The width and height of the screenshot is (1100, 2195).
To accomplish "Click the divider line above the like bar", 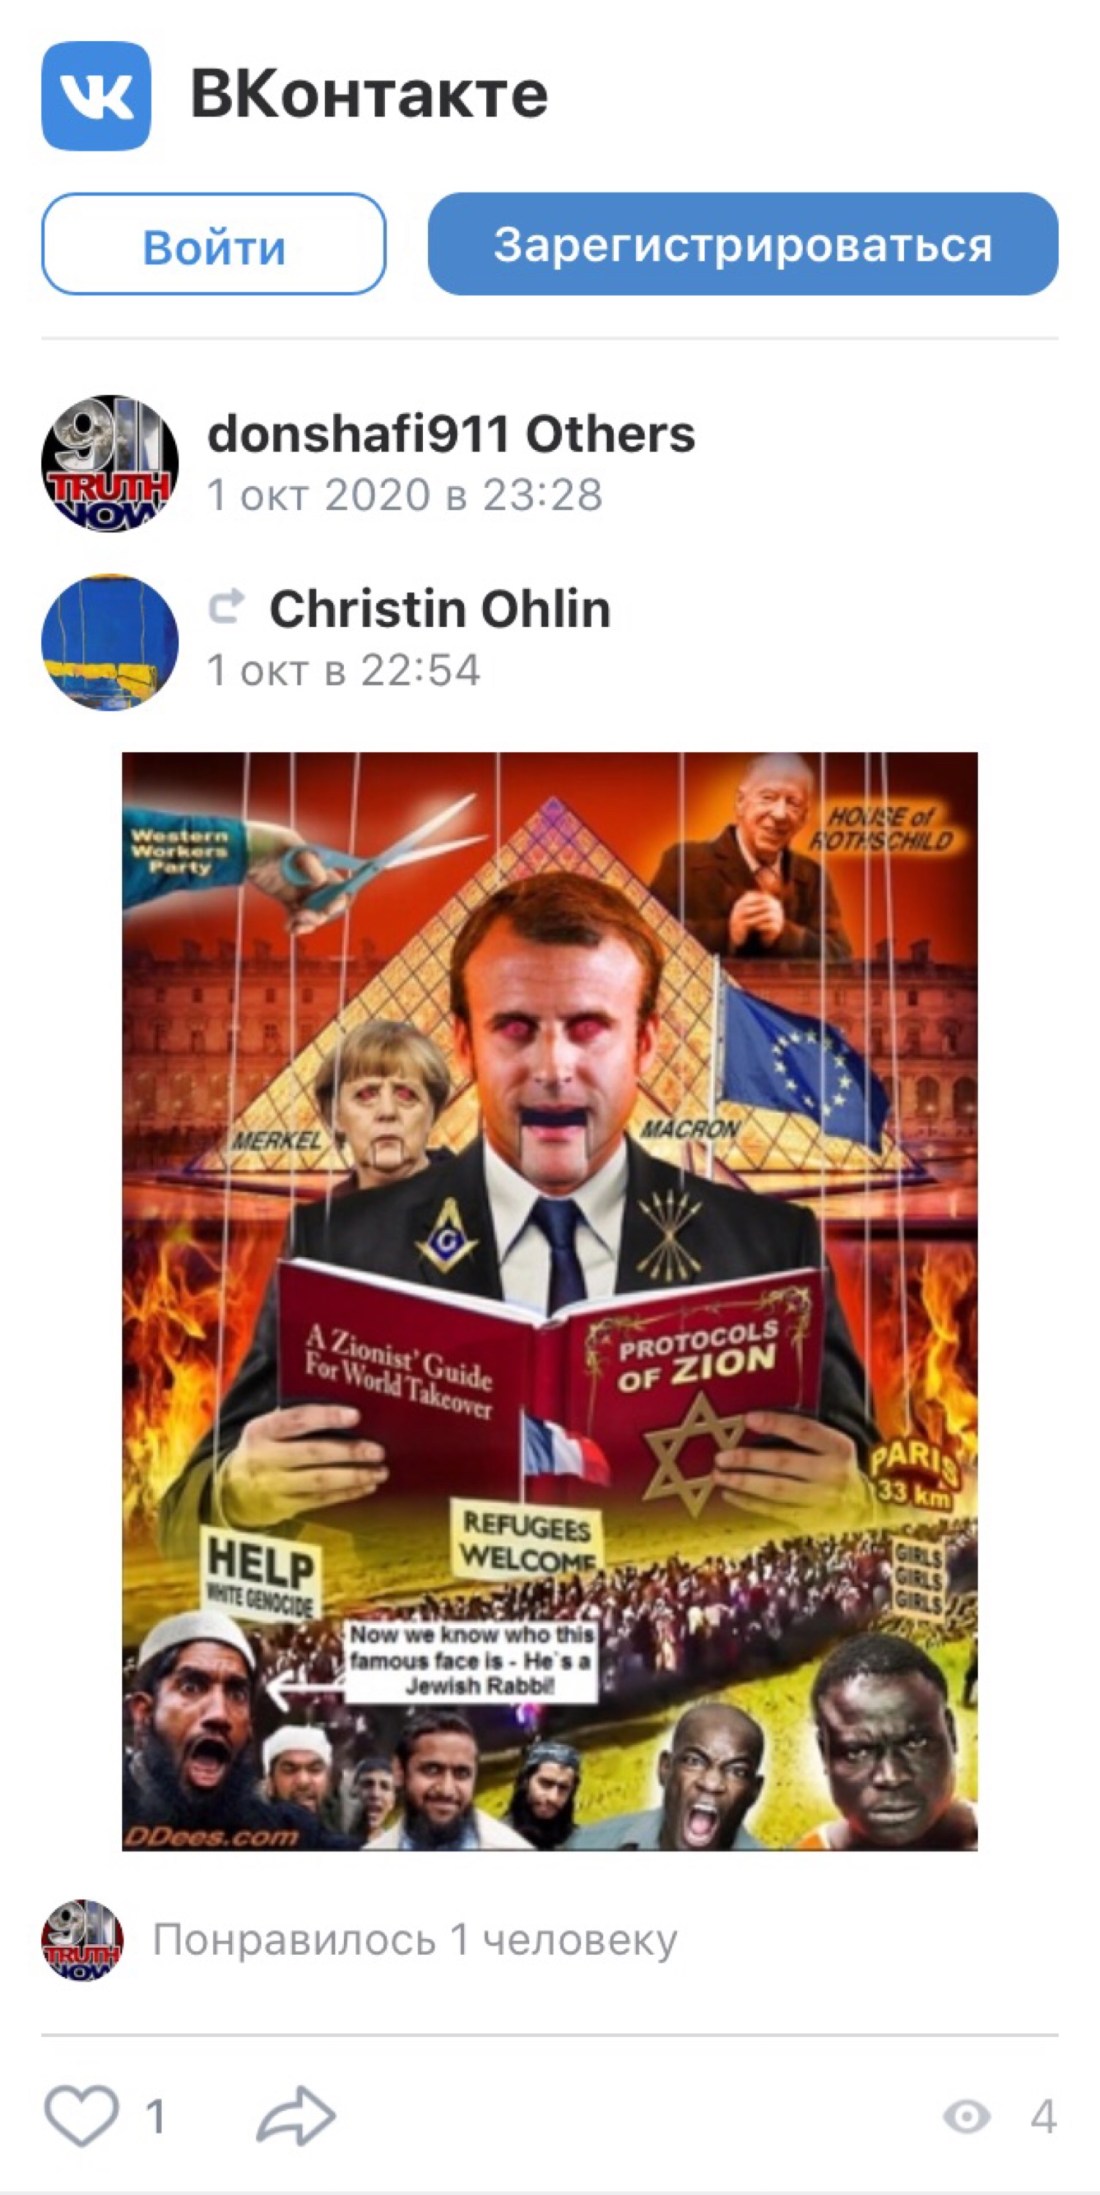I will (550, 2034).
